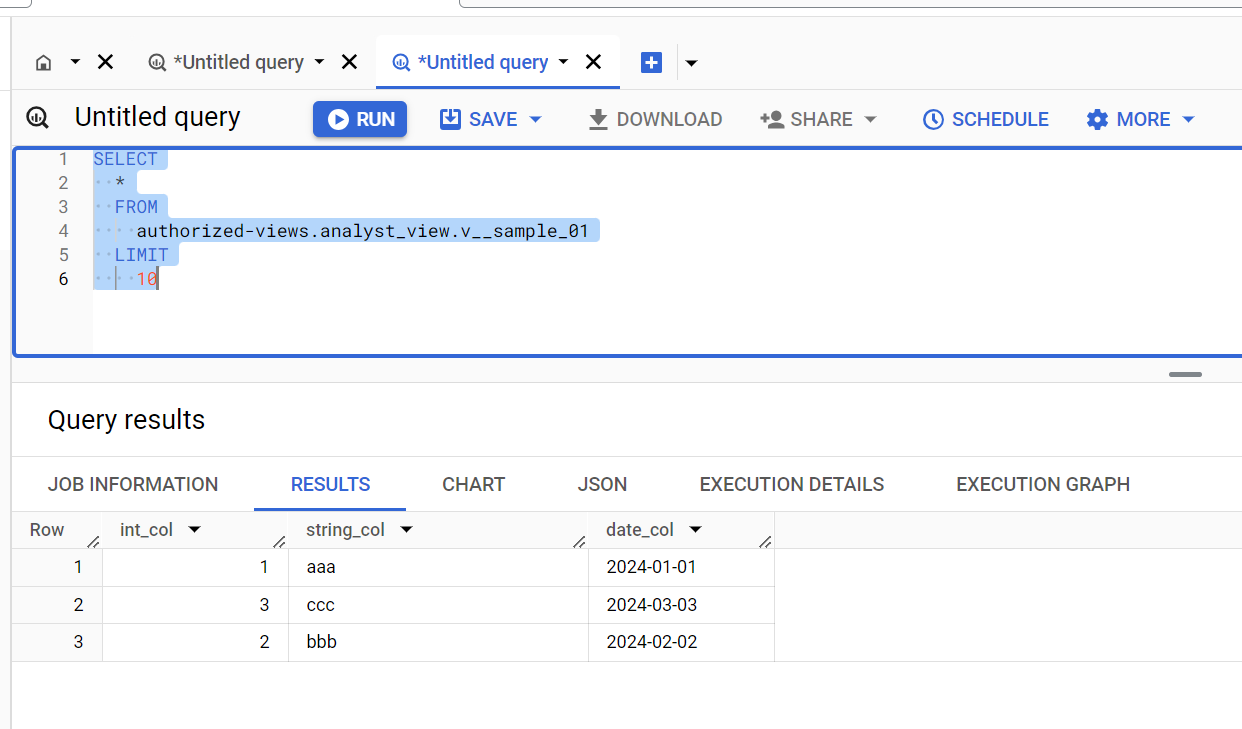This screenshot has width=1242, height=729.
Task: Open the dropdown arrow next to SAVE
Action: (x=535, y=119)
